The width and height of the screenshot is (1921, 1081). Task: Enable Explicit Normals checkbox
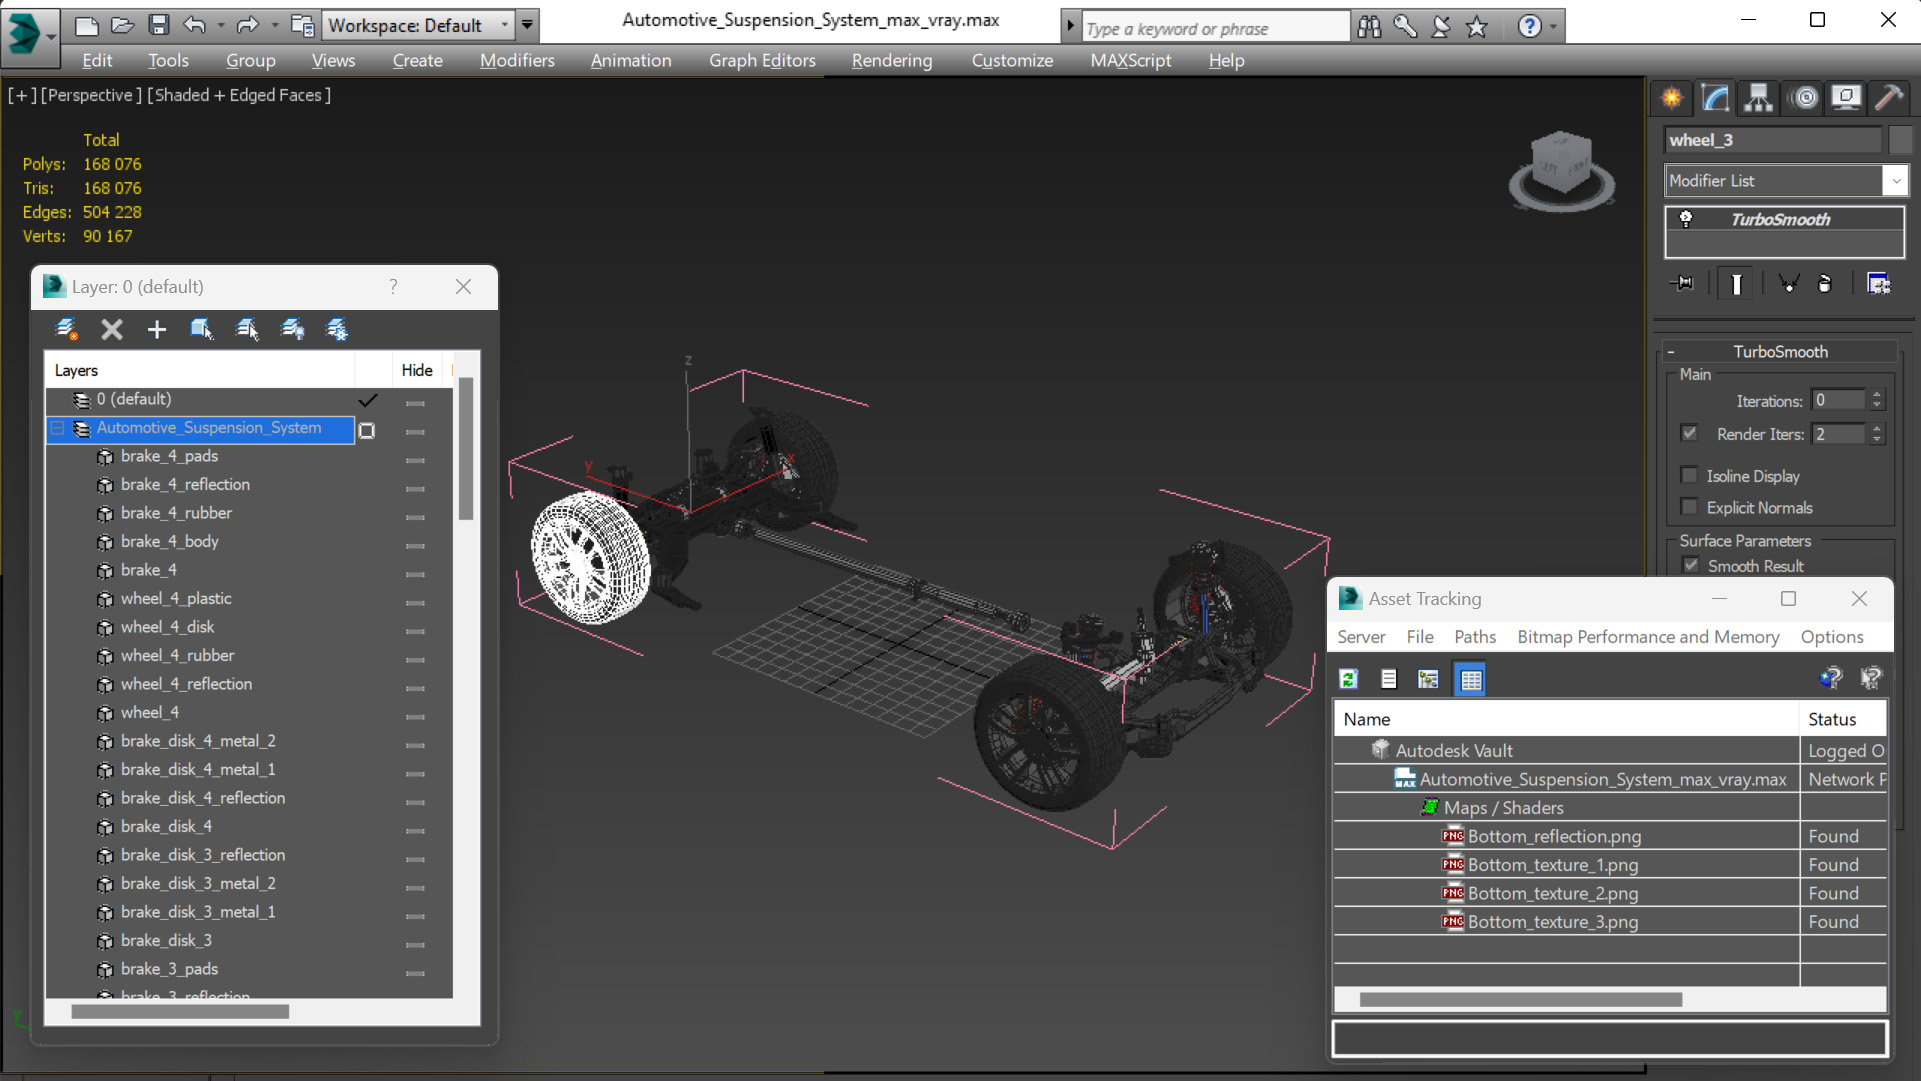point(1690,507)
